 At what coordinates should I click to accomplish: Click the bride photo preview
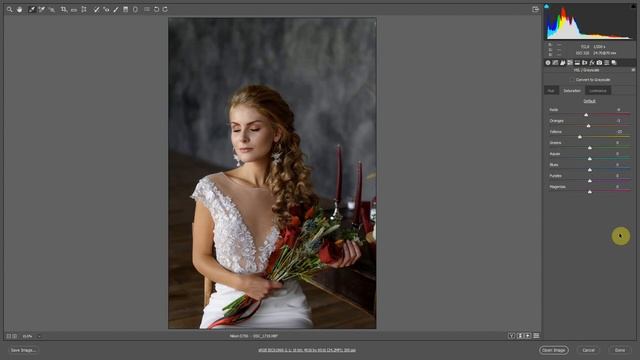coord(272,173)
